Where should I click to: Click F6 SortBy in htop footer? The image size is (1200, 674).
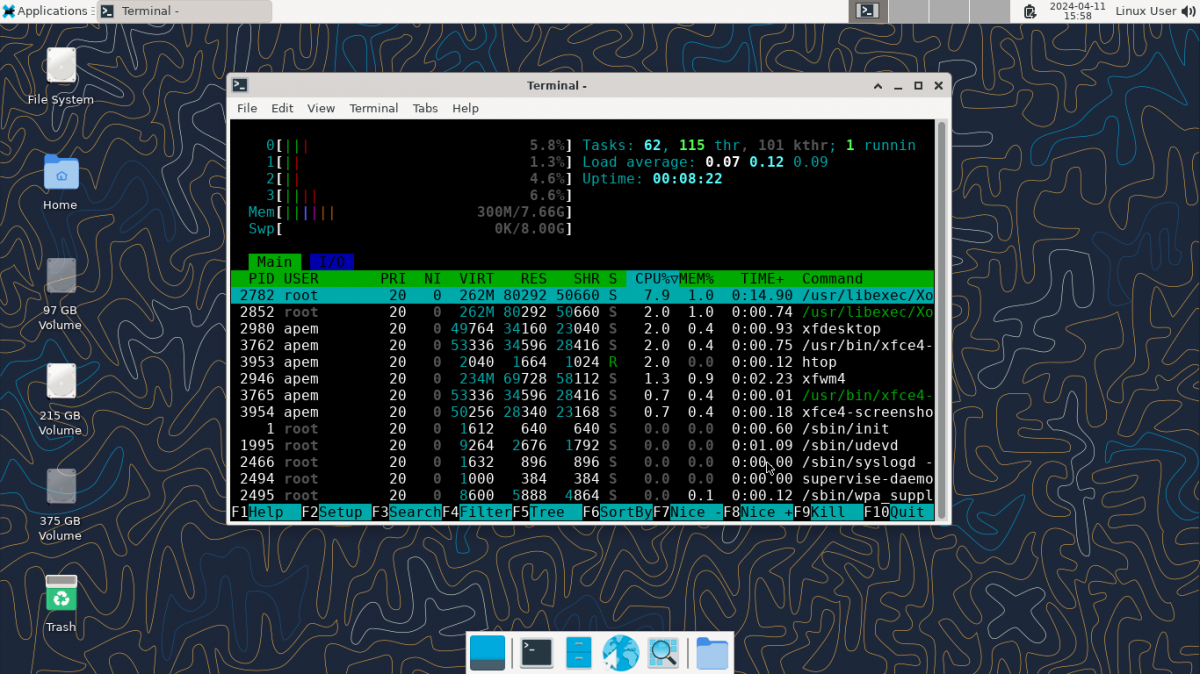pyautogui.click(x=617, y=512)
